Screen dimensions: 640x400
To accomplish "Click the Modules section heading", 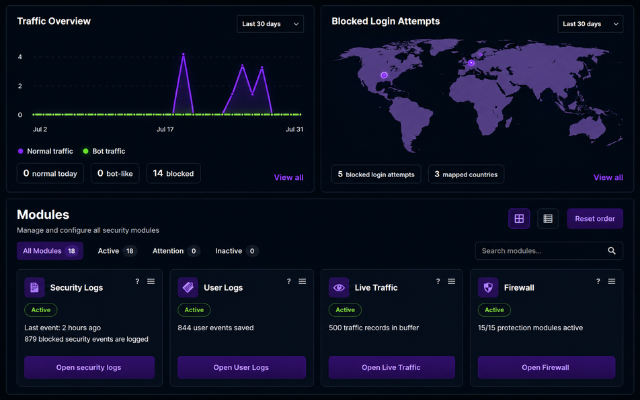I will 43,215.
